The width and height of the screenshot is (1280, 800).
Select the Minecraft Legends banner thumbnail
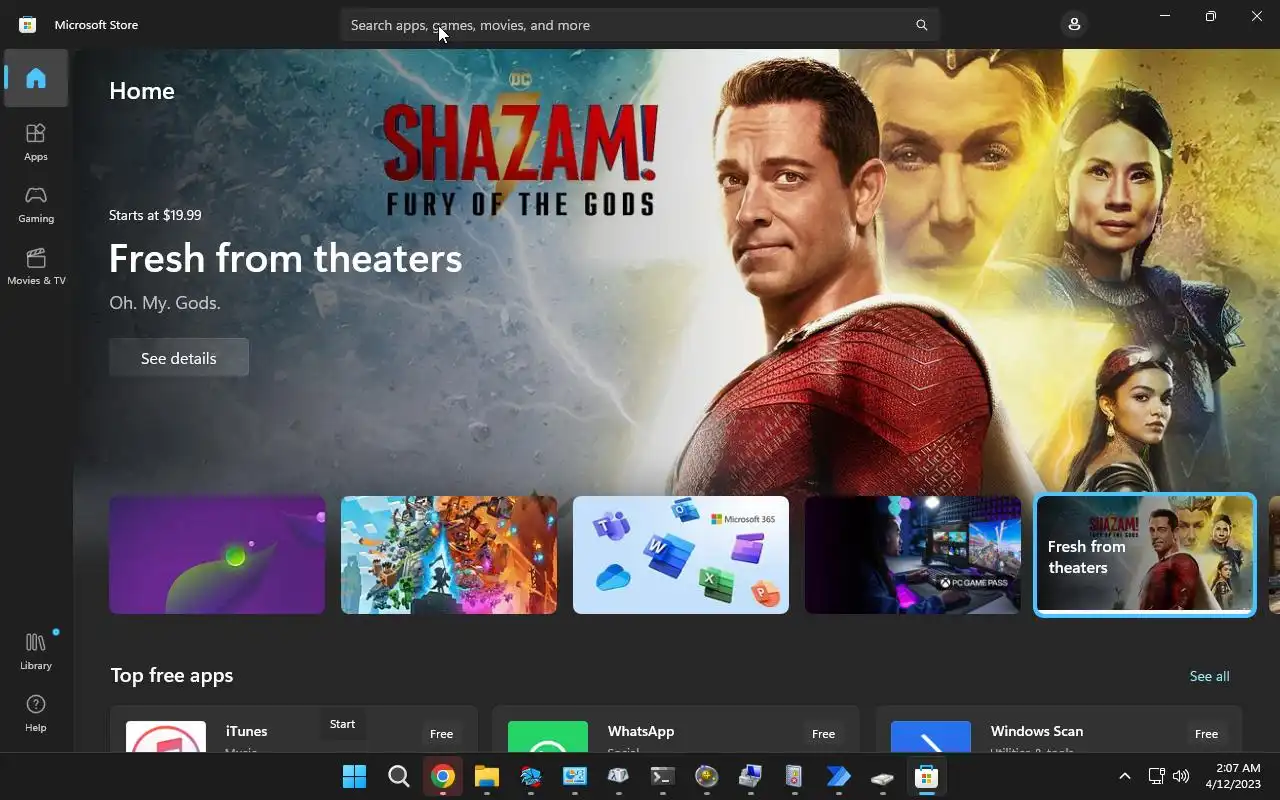point(449,555)
